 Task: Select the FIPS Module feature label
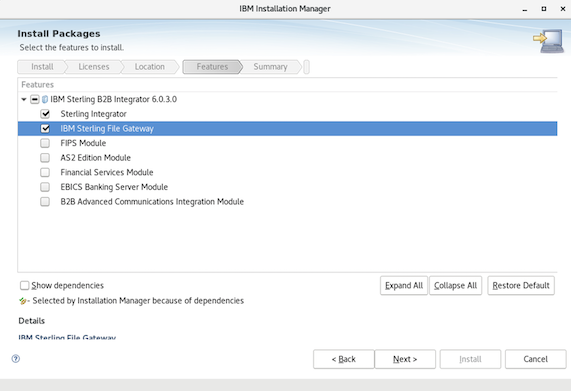click(x=83, y=143)
